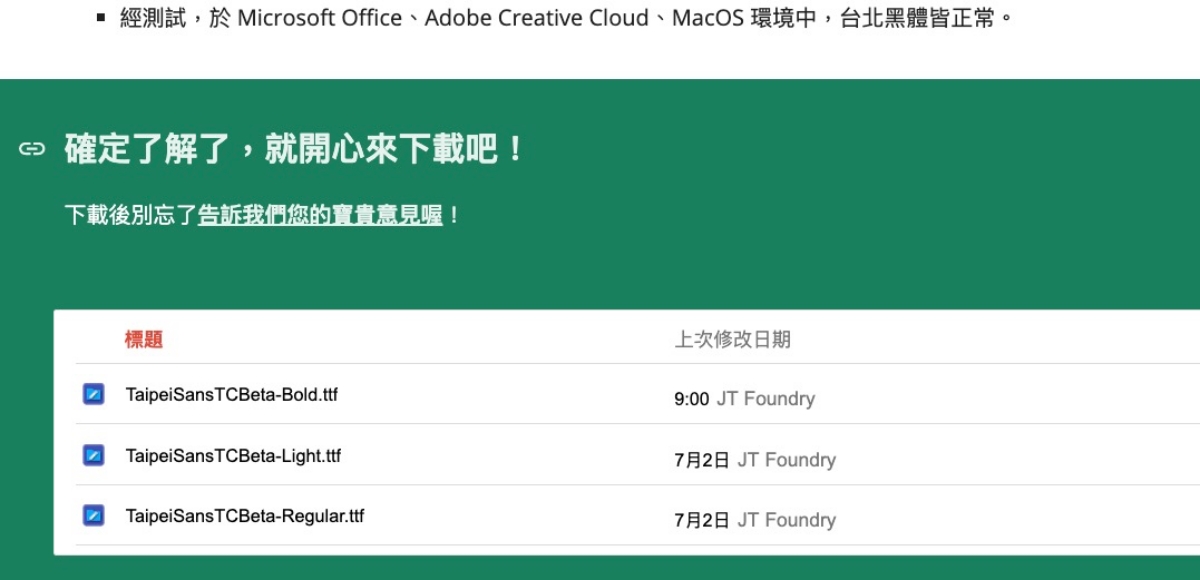Sort files by the 上次修改日期 column header
The width and height of the screenshot is (1200, 580).
732,340
